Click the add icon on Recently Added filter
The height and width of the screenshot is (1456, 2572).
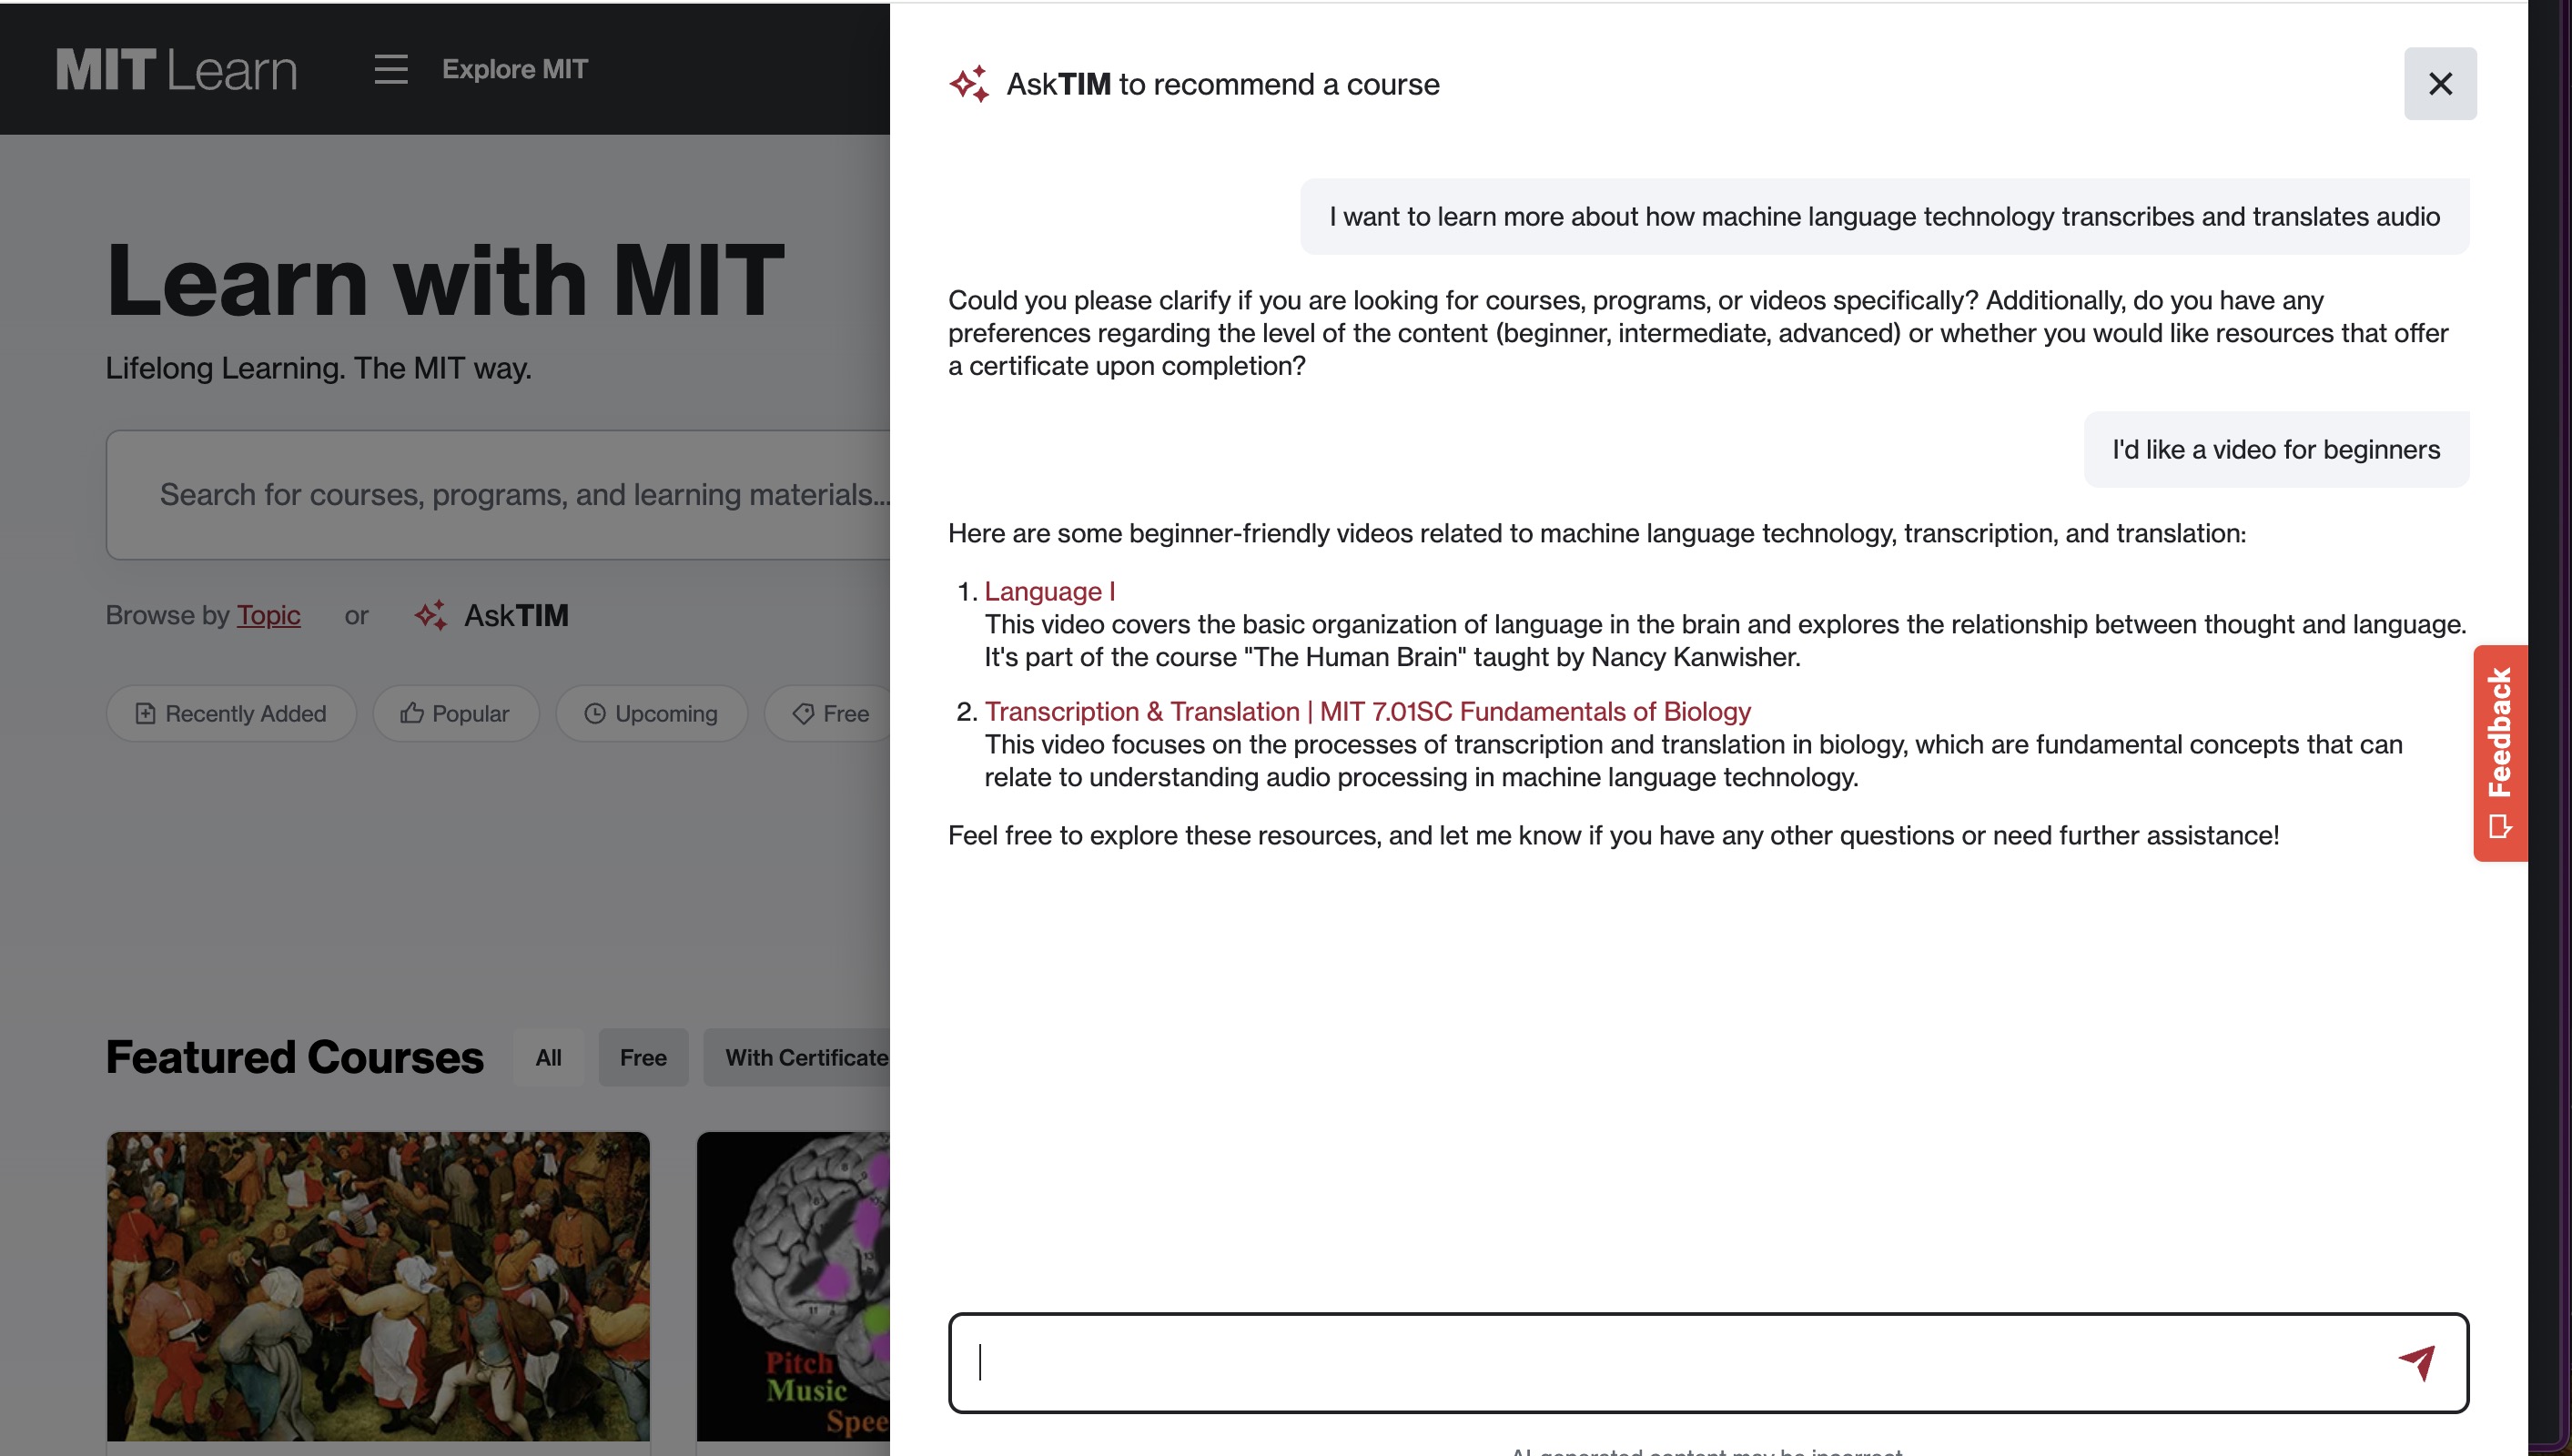point(144,713)
